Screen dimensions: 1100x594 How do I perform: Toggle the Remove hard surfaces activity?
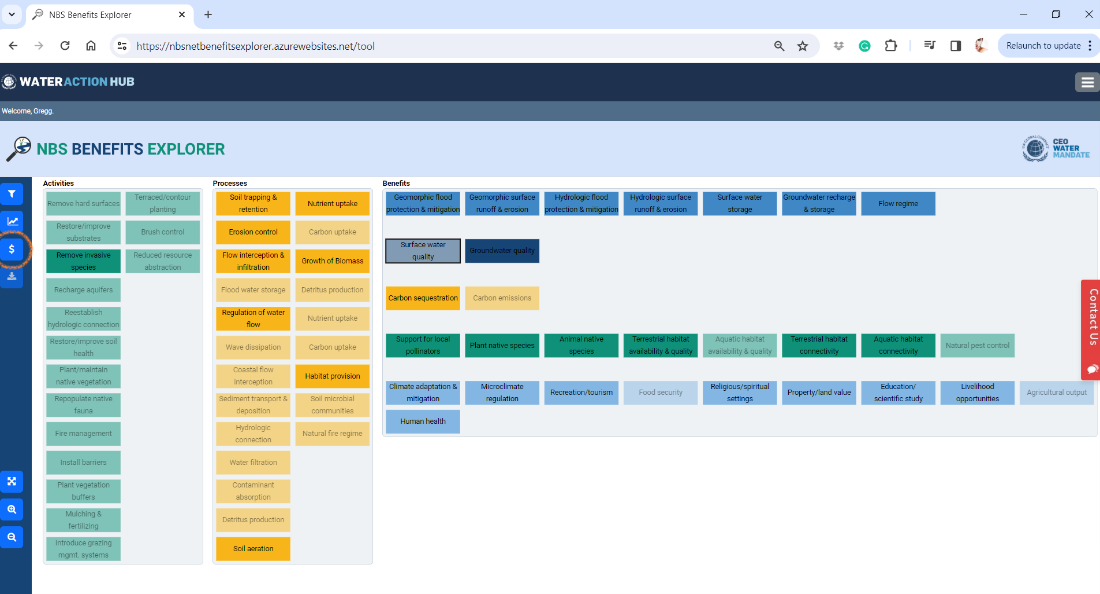(x=83, y=203)
